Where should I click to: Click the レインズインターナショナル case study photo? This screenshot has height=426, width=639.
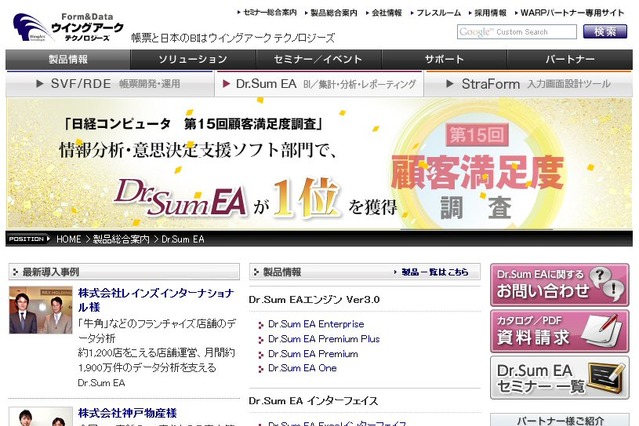[41, 310]
